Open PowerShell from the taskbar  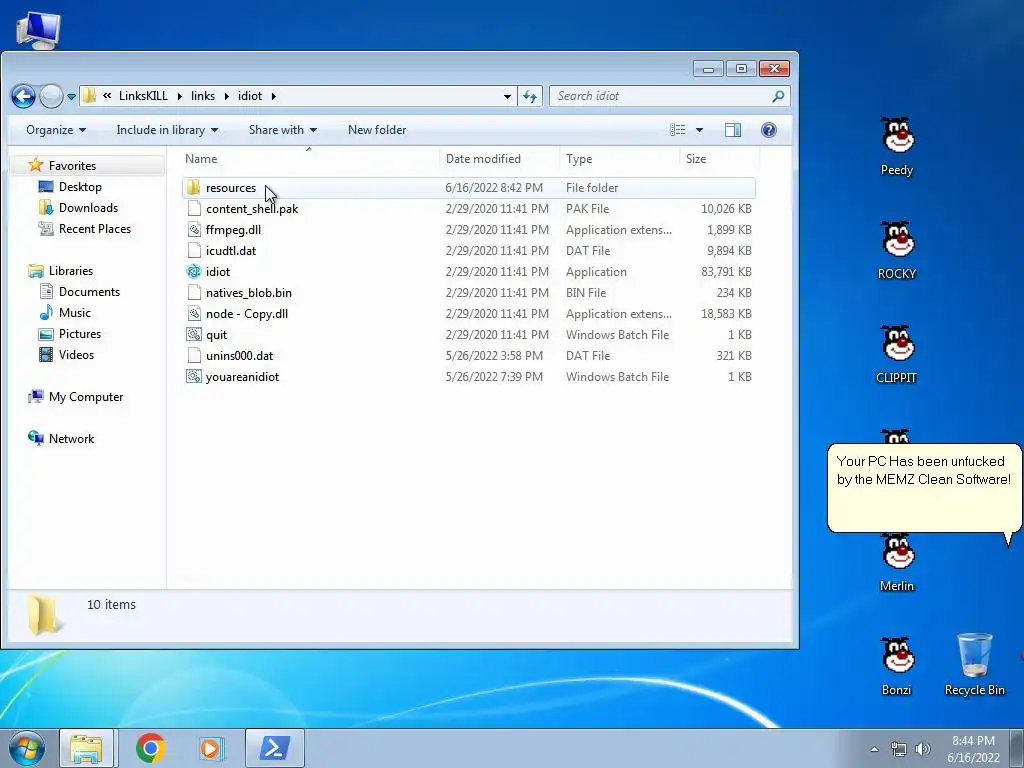click(x=274, y=748)
